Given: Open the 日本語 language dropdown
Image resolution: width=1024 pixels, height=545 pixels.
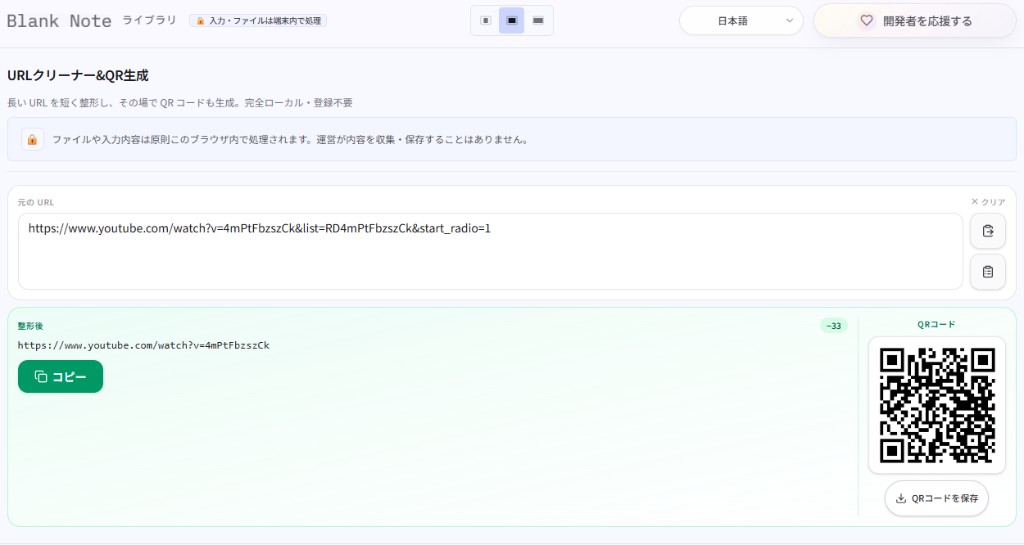Looking at the screenshot, I should [x=741, y=21].
